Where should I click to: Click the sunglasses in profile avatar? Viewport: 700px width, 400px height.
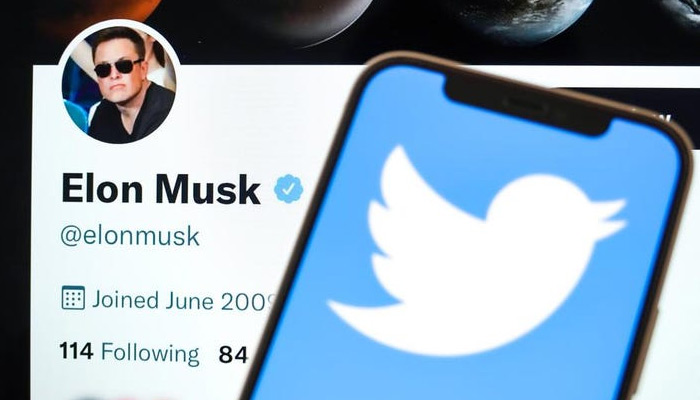[x=118, y=68]
